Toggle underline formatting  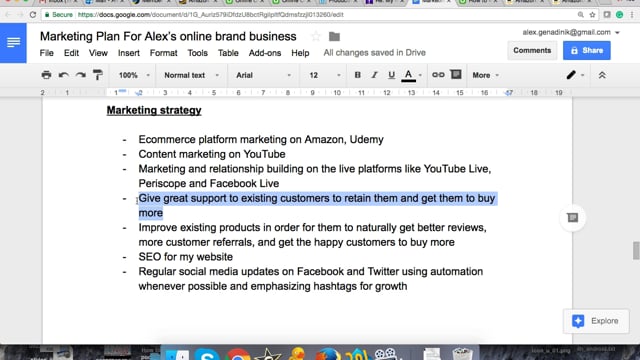pyautogui.click(x=391, y=75)
